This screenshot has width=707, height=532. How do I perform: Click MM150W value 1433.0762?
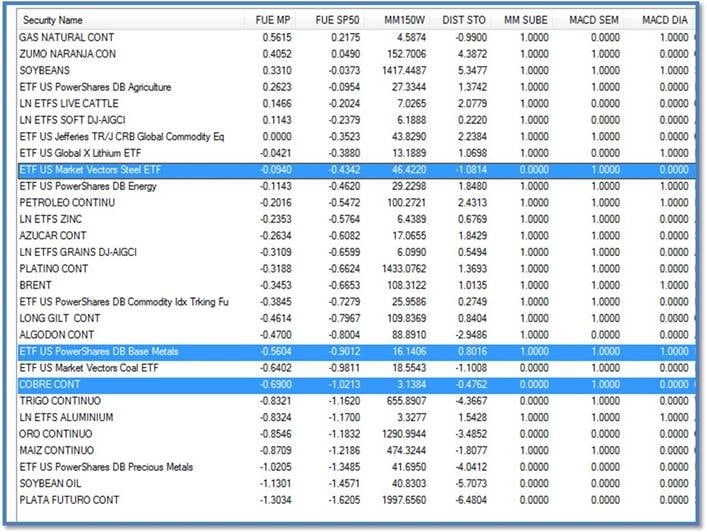click(x=404, y=269)
